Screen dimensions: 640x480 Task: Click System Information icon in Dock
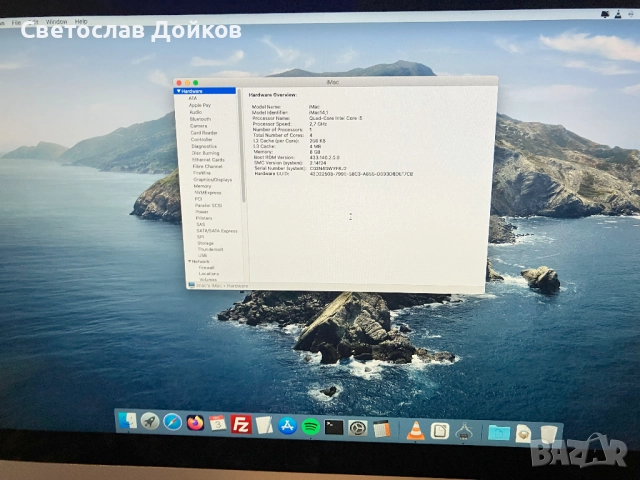[464, 432]
